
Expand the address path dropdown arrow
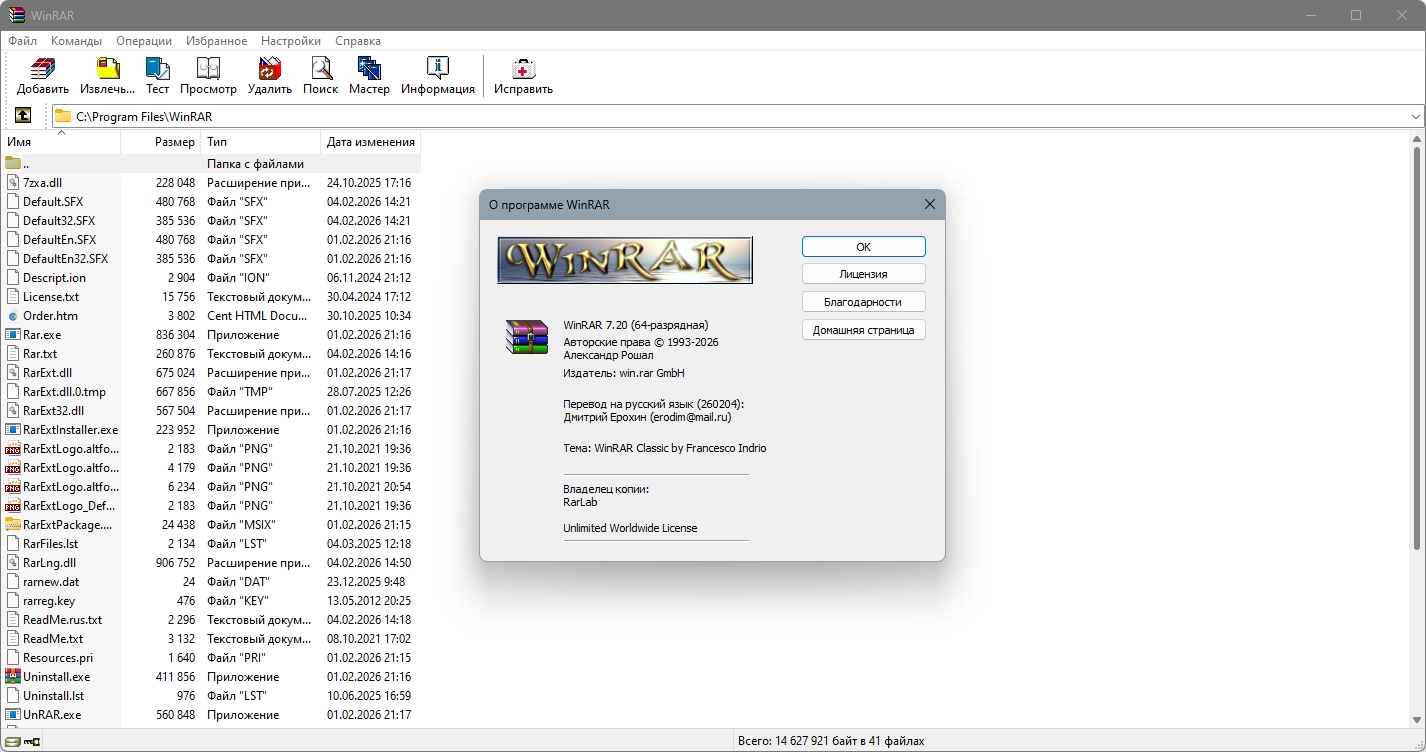(1415, 117)
